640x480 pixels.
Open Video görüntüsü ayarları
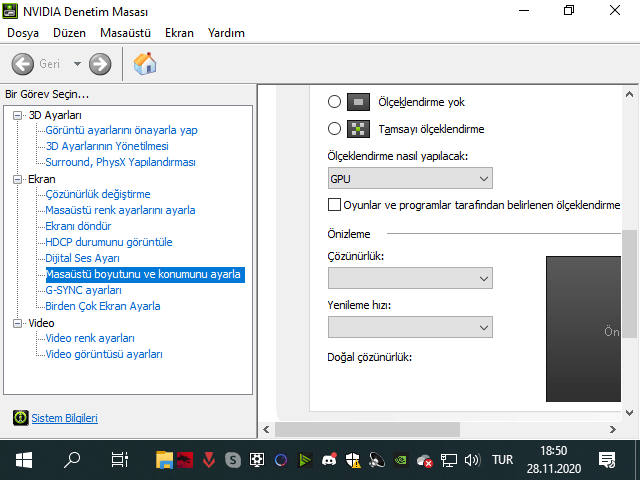[104, 354]
